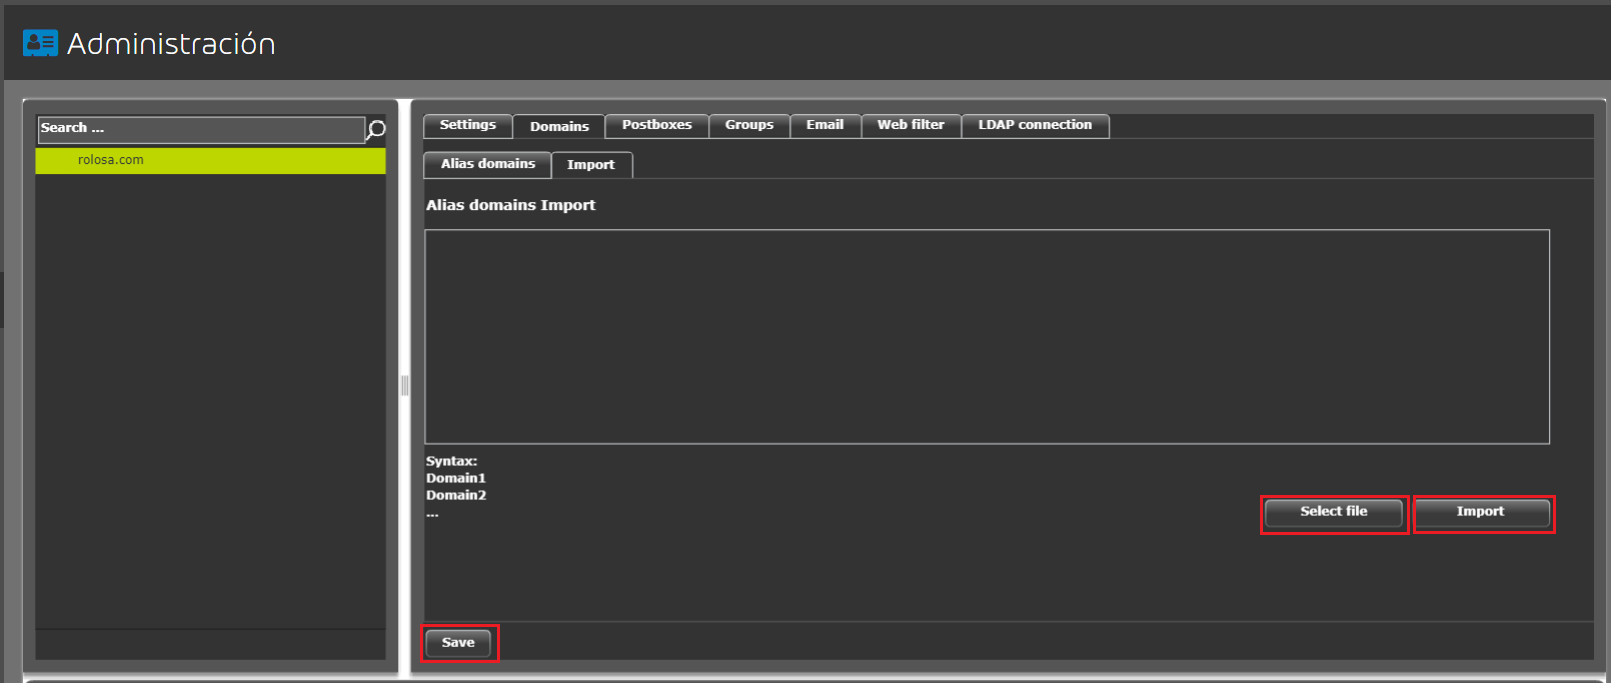1611x683 pixels.
Task: Switch to the Domains tab
Action: click(559, 126)
